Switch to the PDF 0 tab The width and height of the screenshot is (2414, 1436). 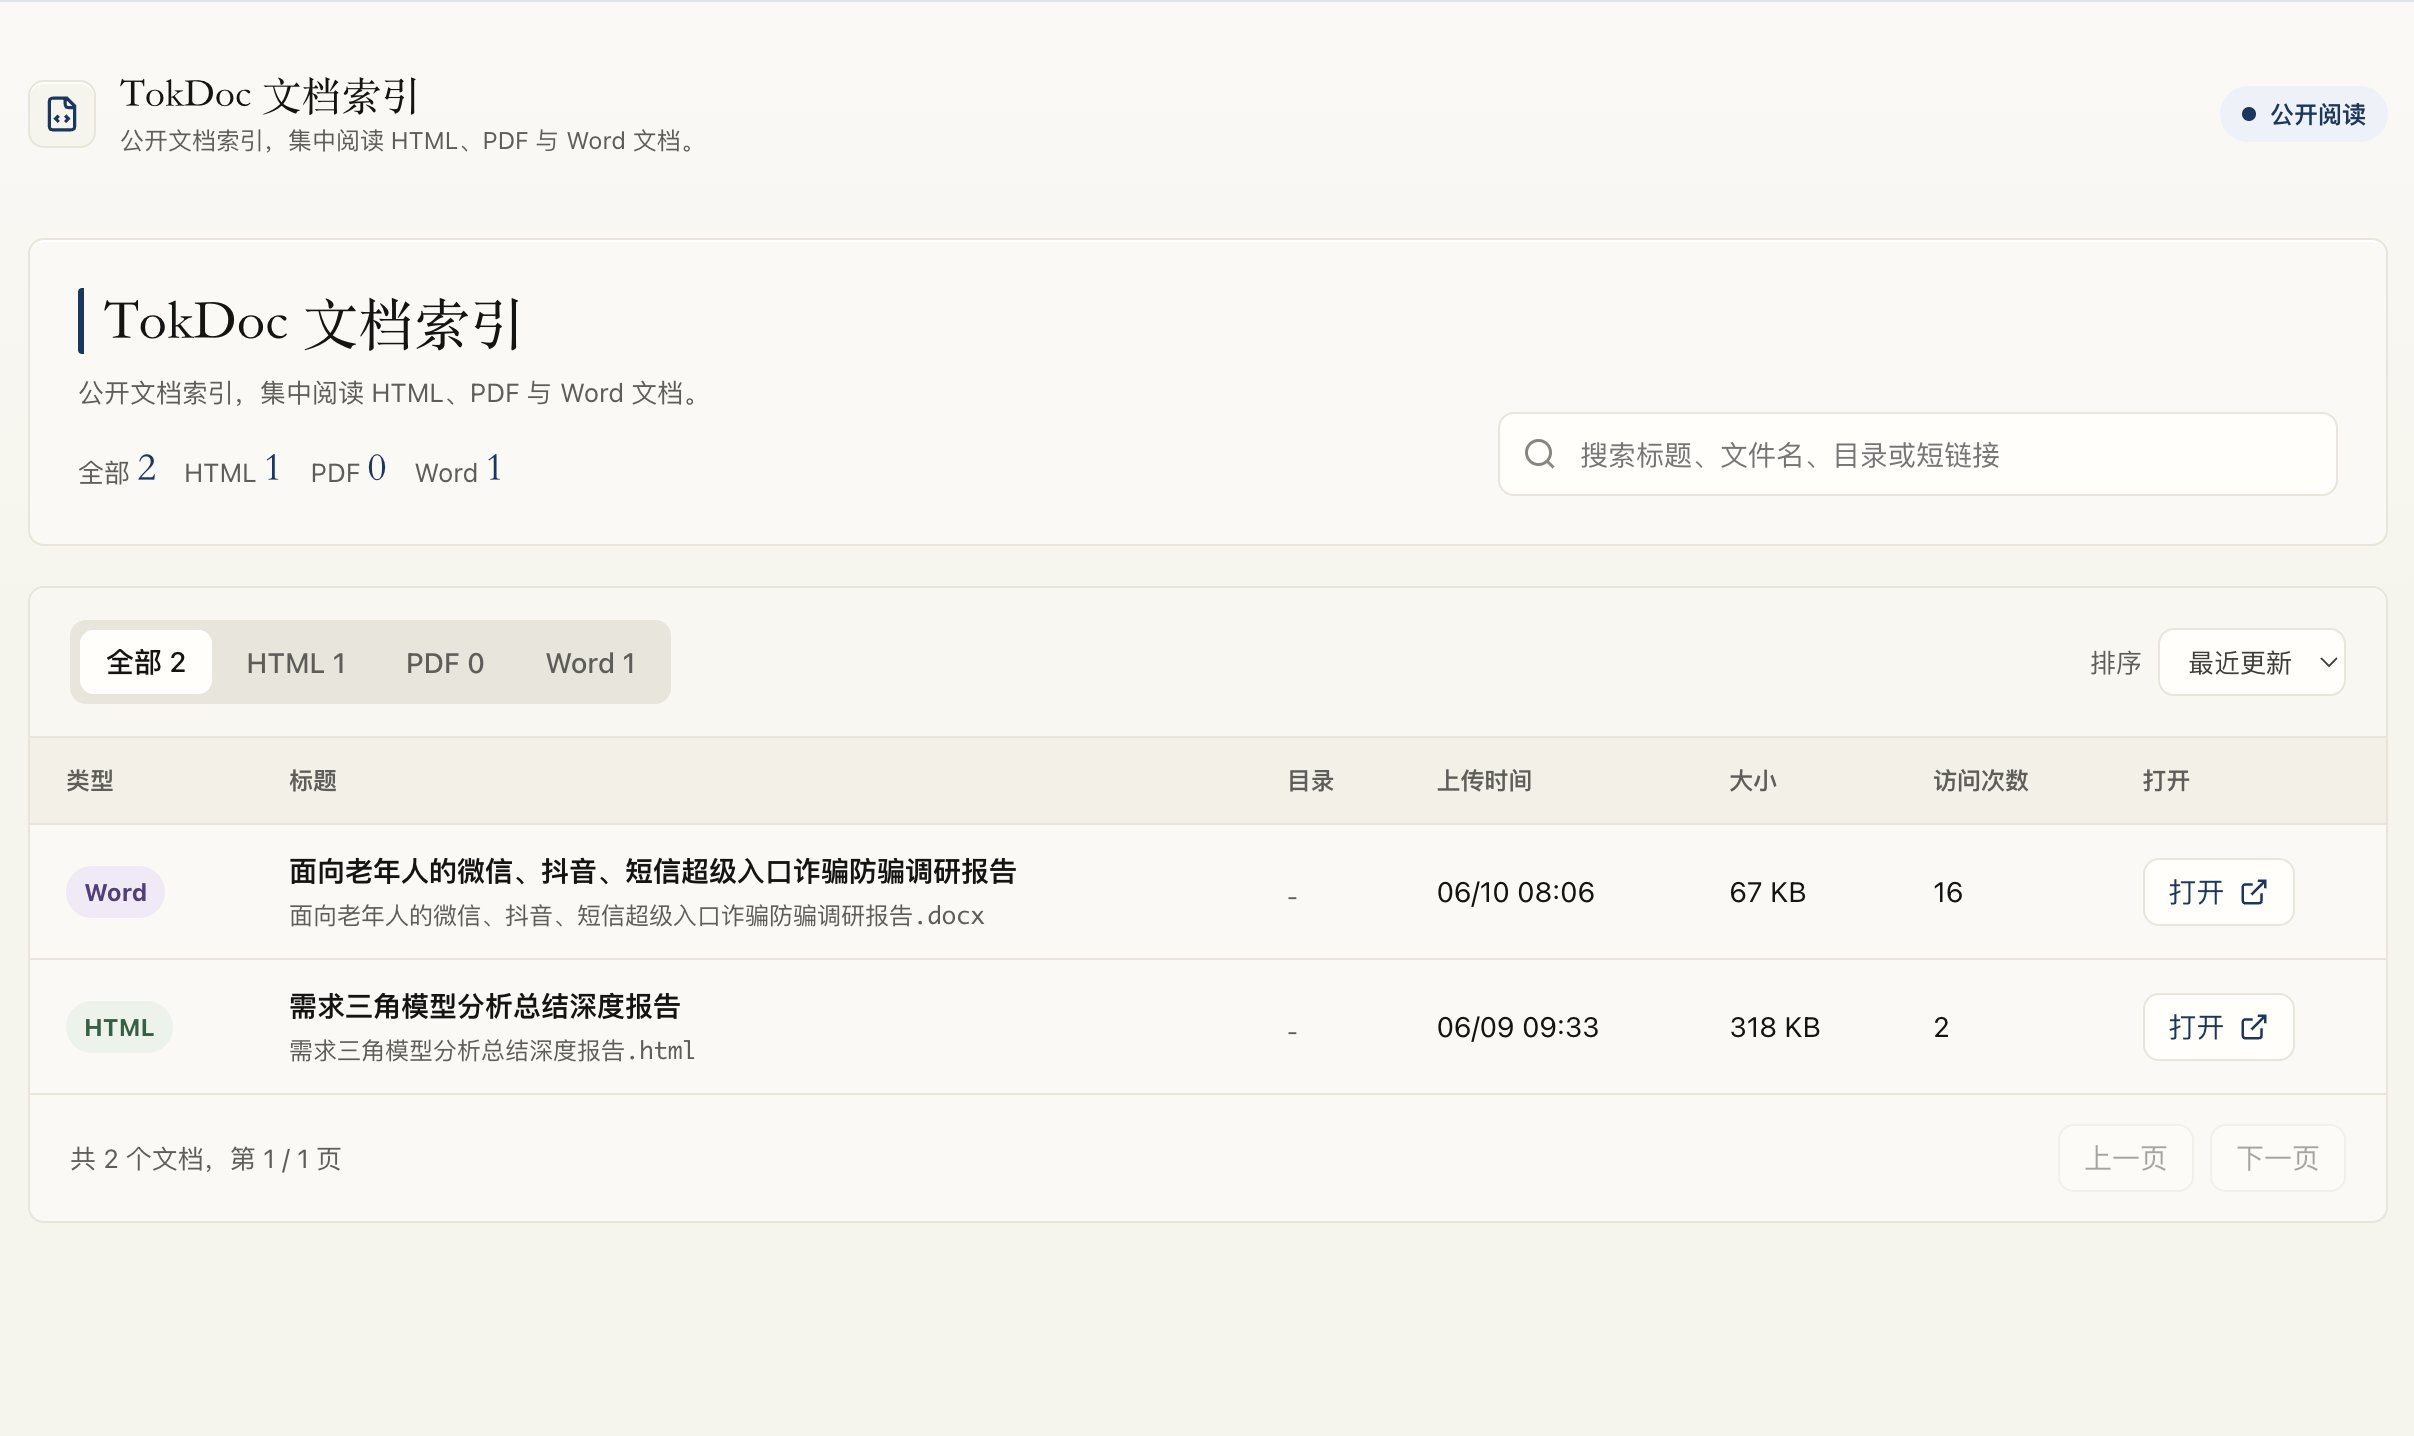pos(445,662)
